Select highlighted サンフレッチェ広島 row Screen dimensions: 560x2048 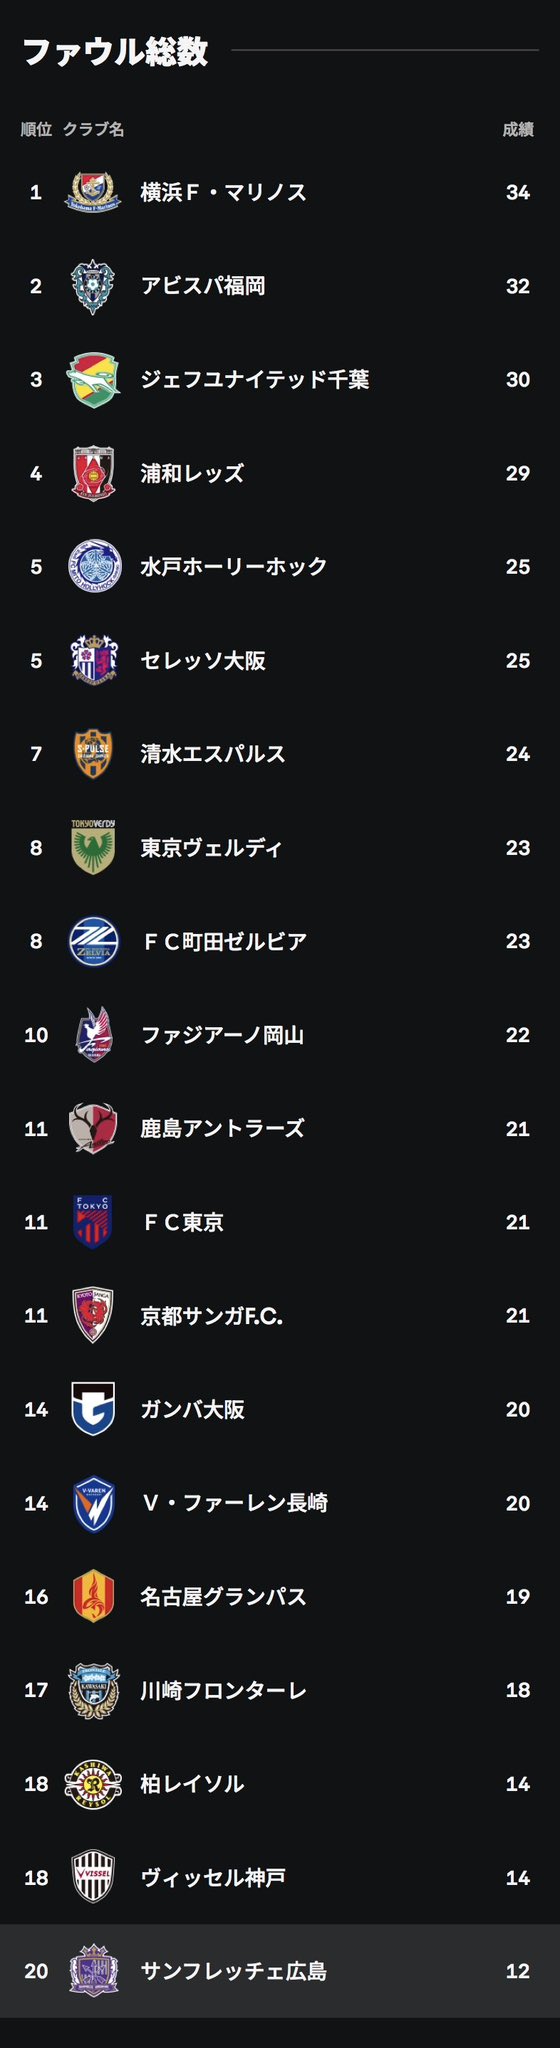tap(280, 1971)
